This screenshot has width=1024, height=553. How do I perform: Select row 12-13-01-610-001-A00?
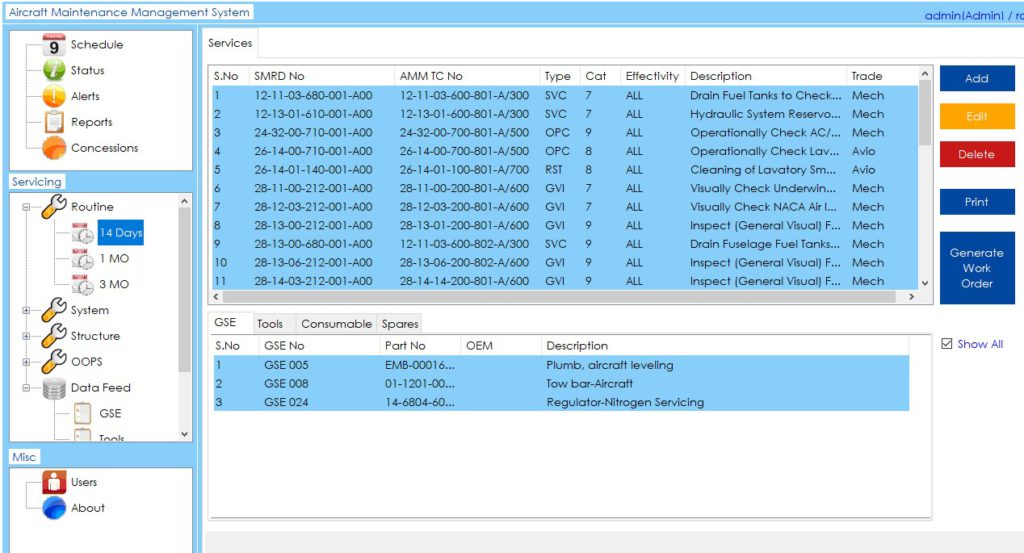point(565,114)
